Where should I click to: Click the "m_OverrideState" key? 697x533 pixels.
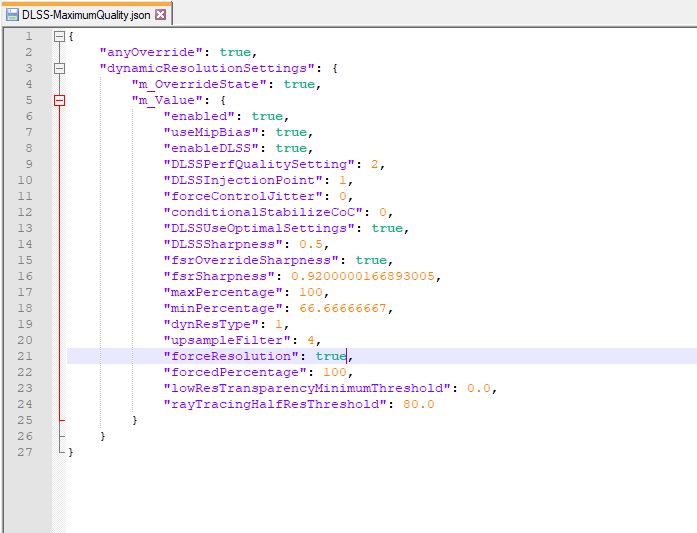199,84
